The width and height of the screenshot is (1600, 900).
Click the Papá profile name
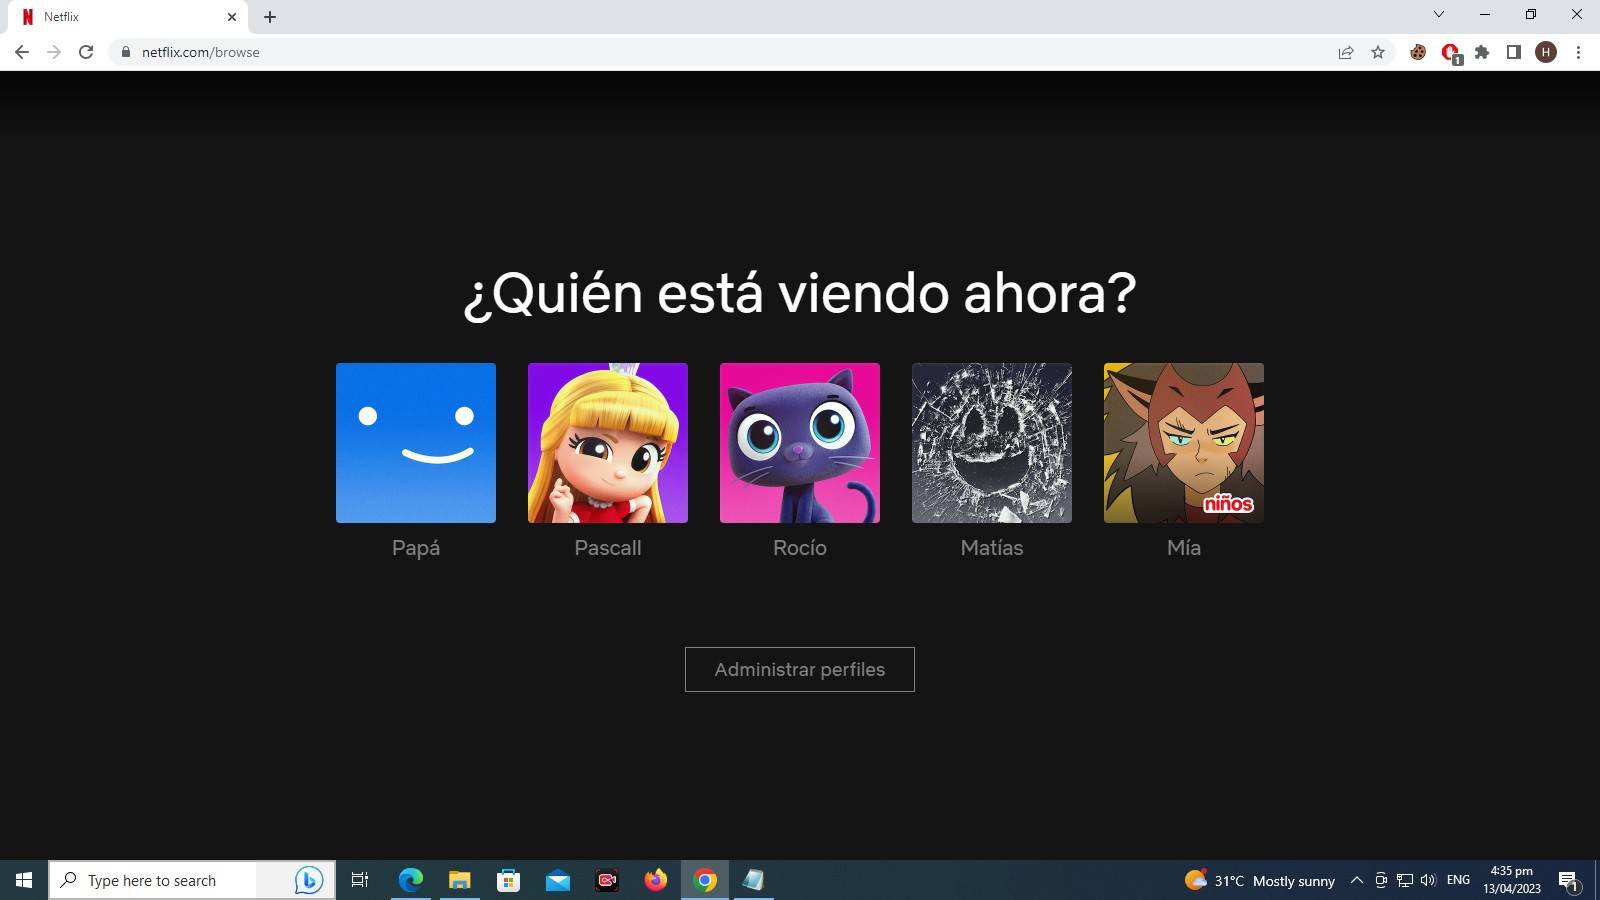pyautogui.click(x=416, y=548)
